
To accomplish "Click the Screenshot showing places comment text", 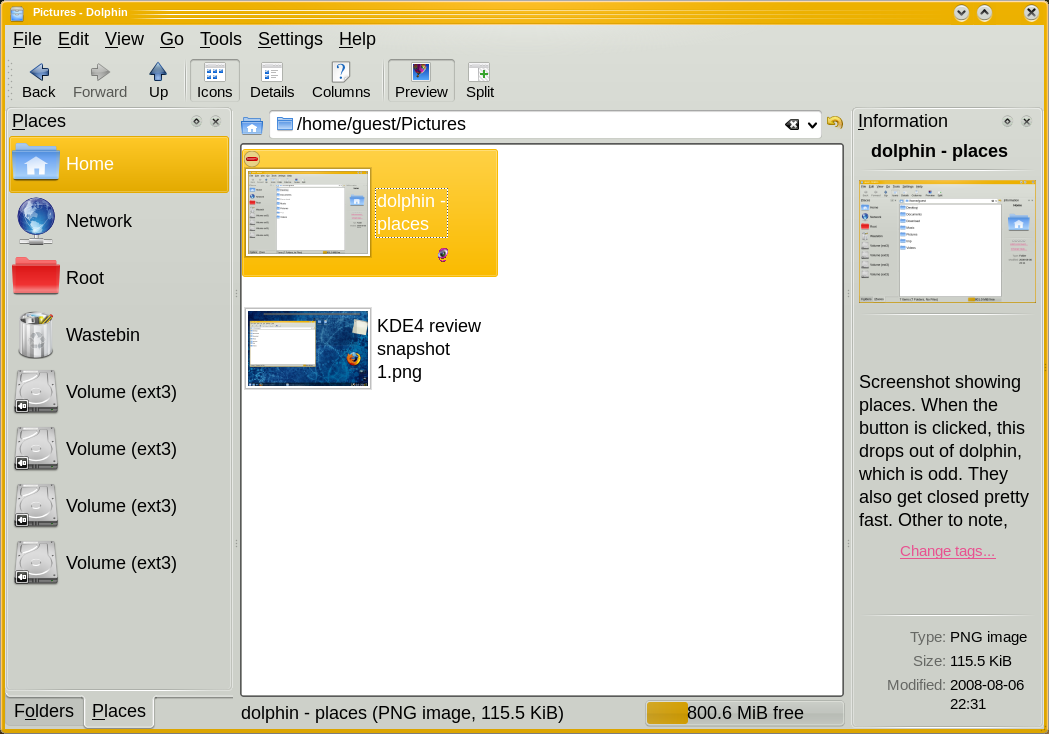I will pyautogui.click(x=944, y=451).
